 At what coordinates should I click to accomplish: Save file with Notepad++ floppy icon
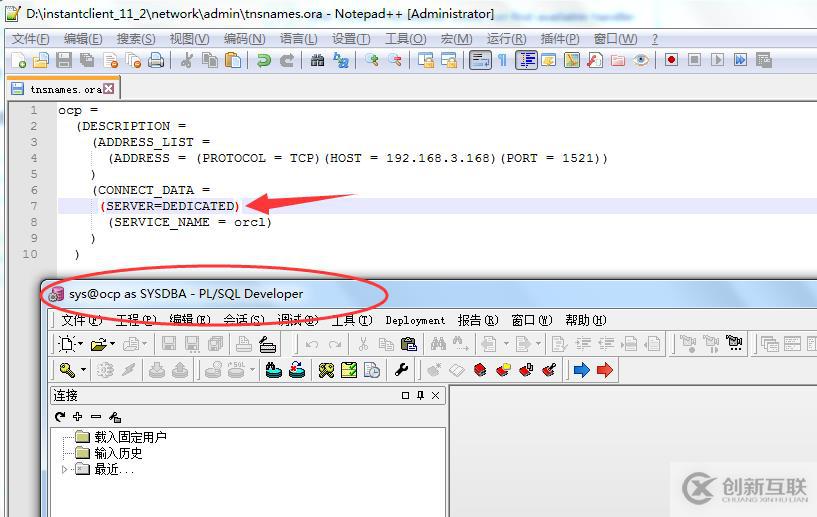click(x=64, y=60)
